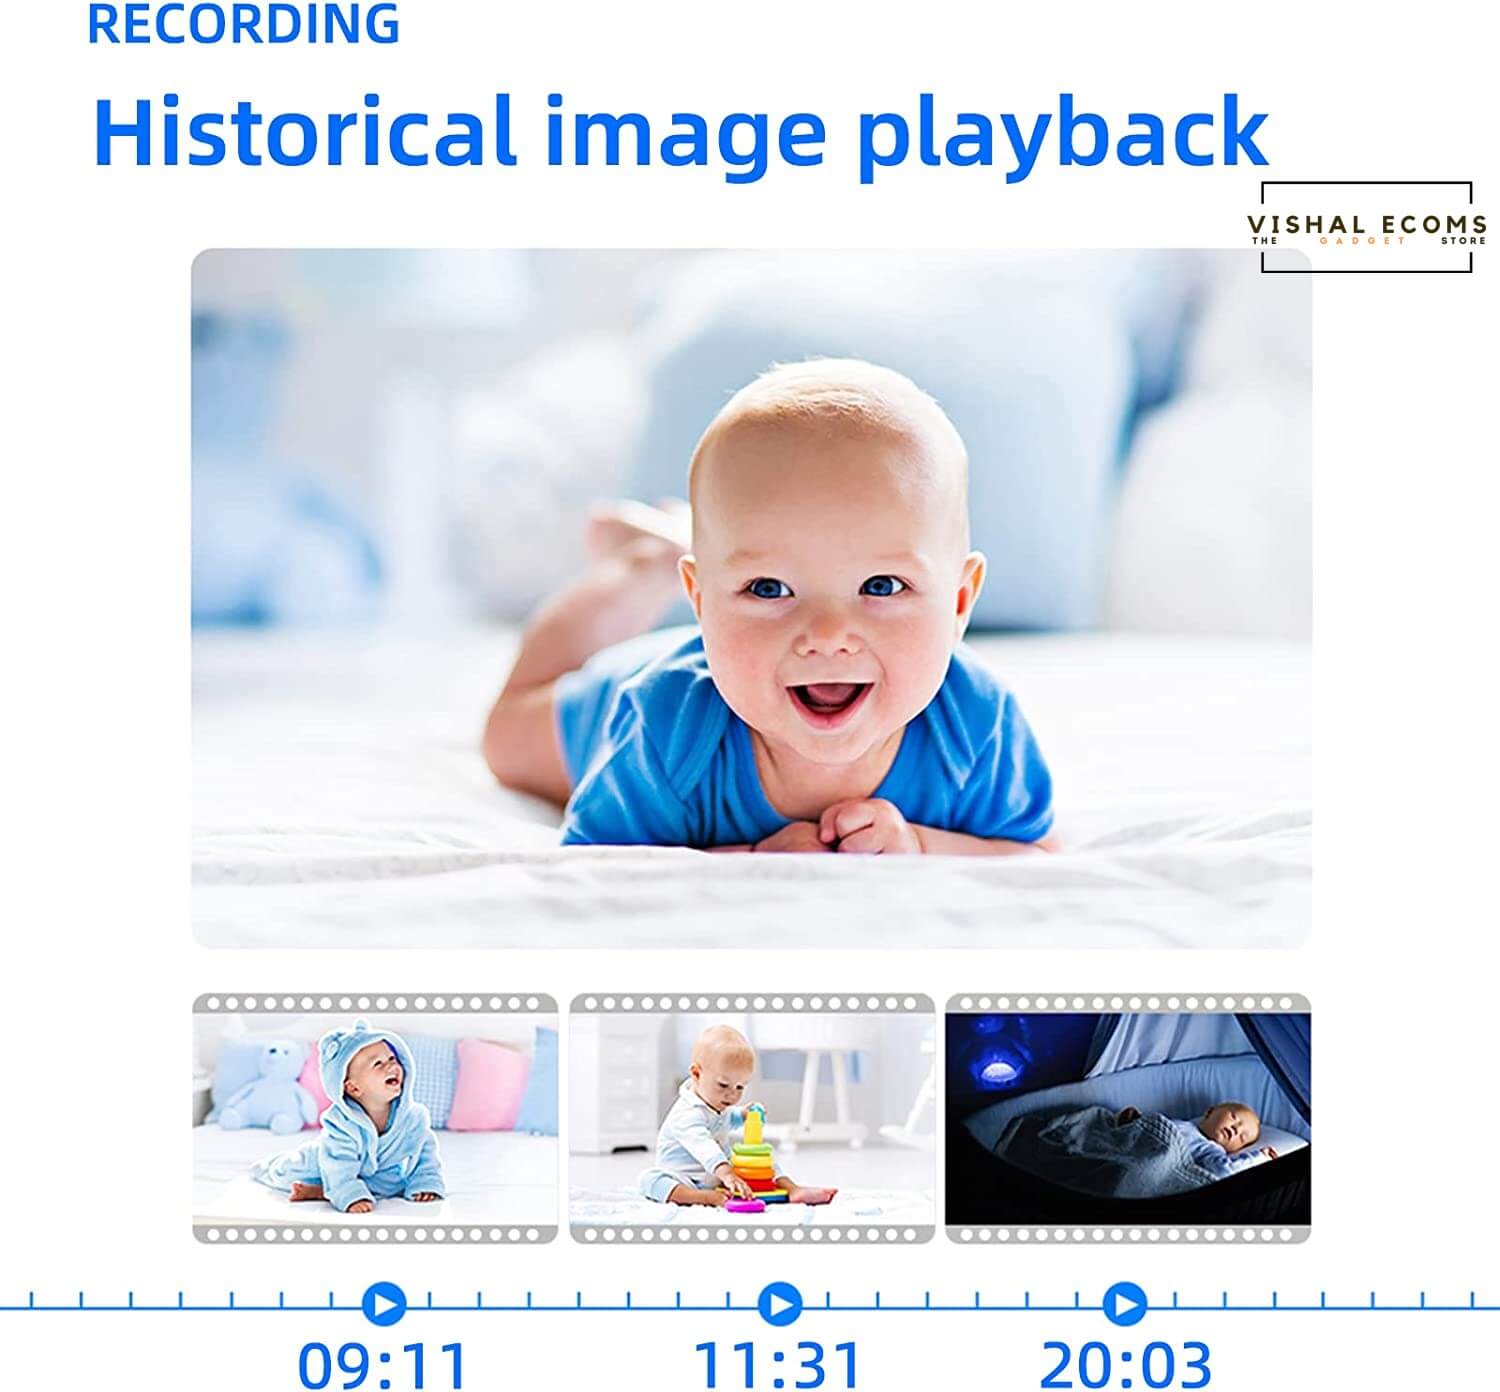Viewport: 1500px width, 1392px height.
Task: Select the 20:03 timestamp label
Action: click(1125, 1364)
